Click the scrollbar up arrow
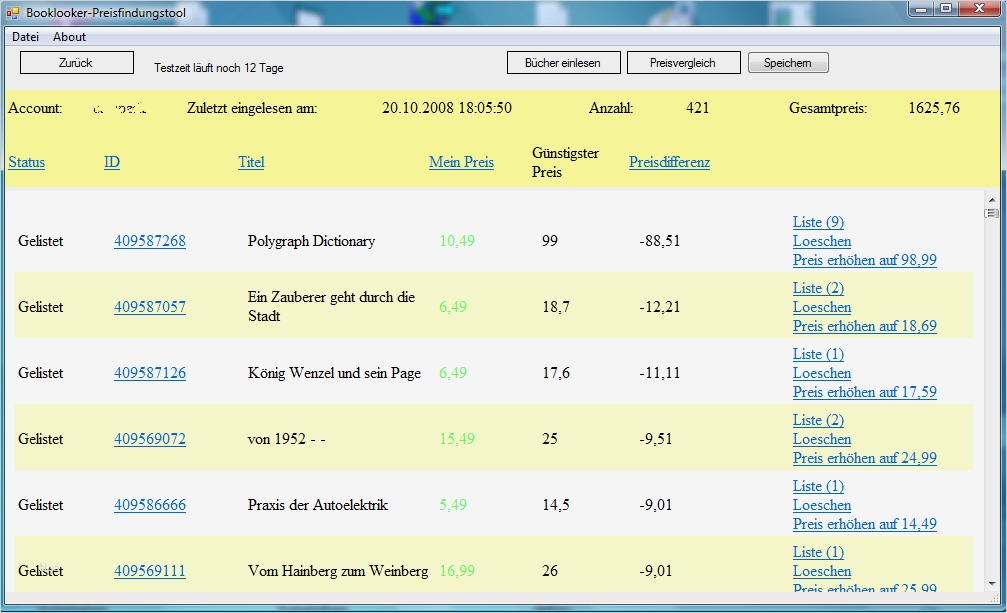Screen dimensions: 1007x613 click(992, 200)
